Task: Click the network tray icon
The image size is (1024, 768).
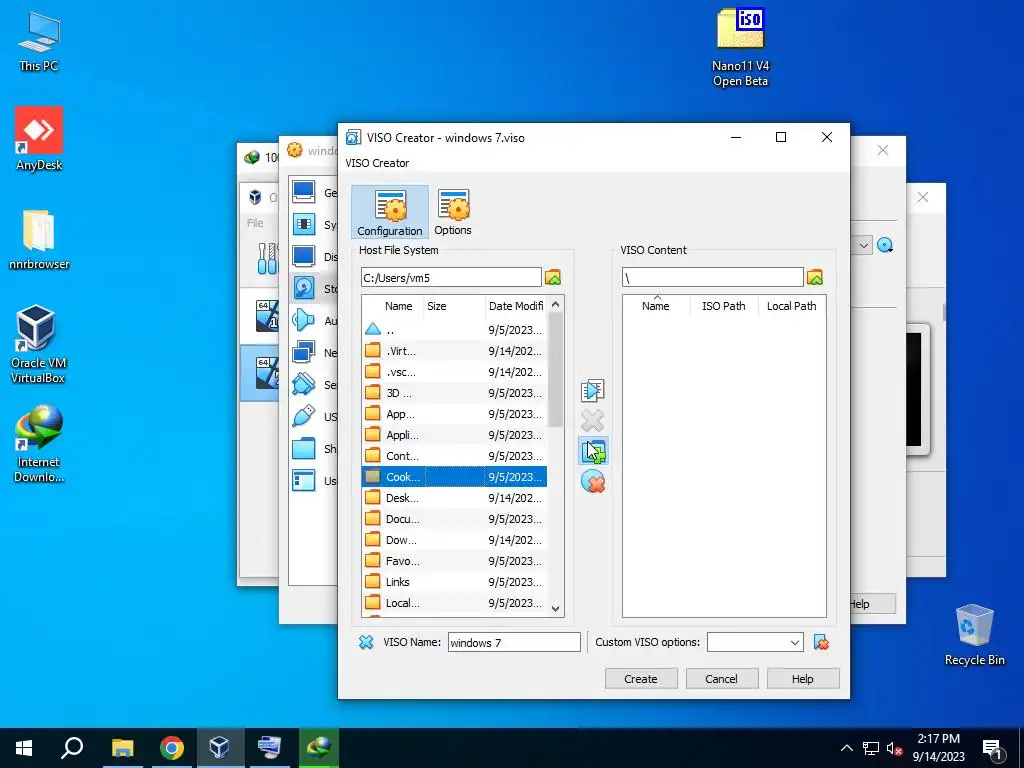Action: (871, 748)
